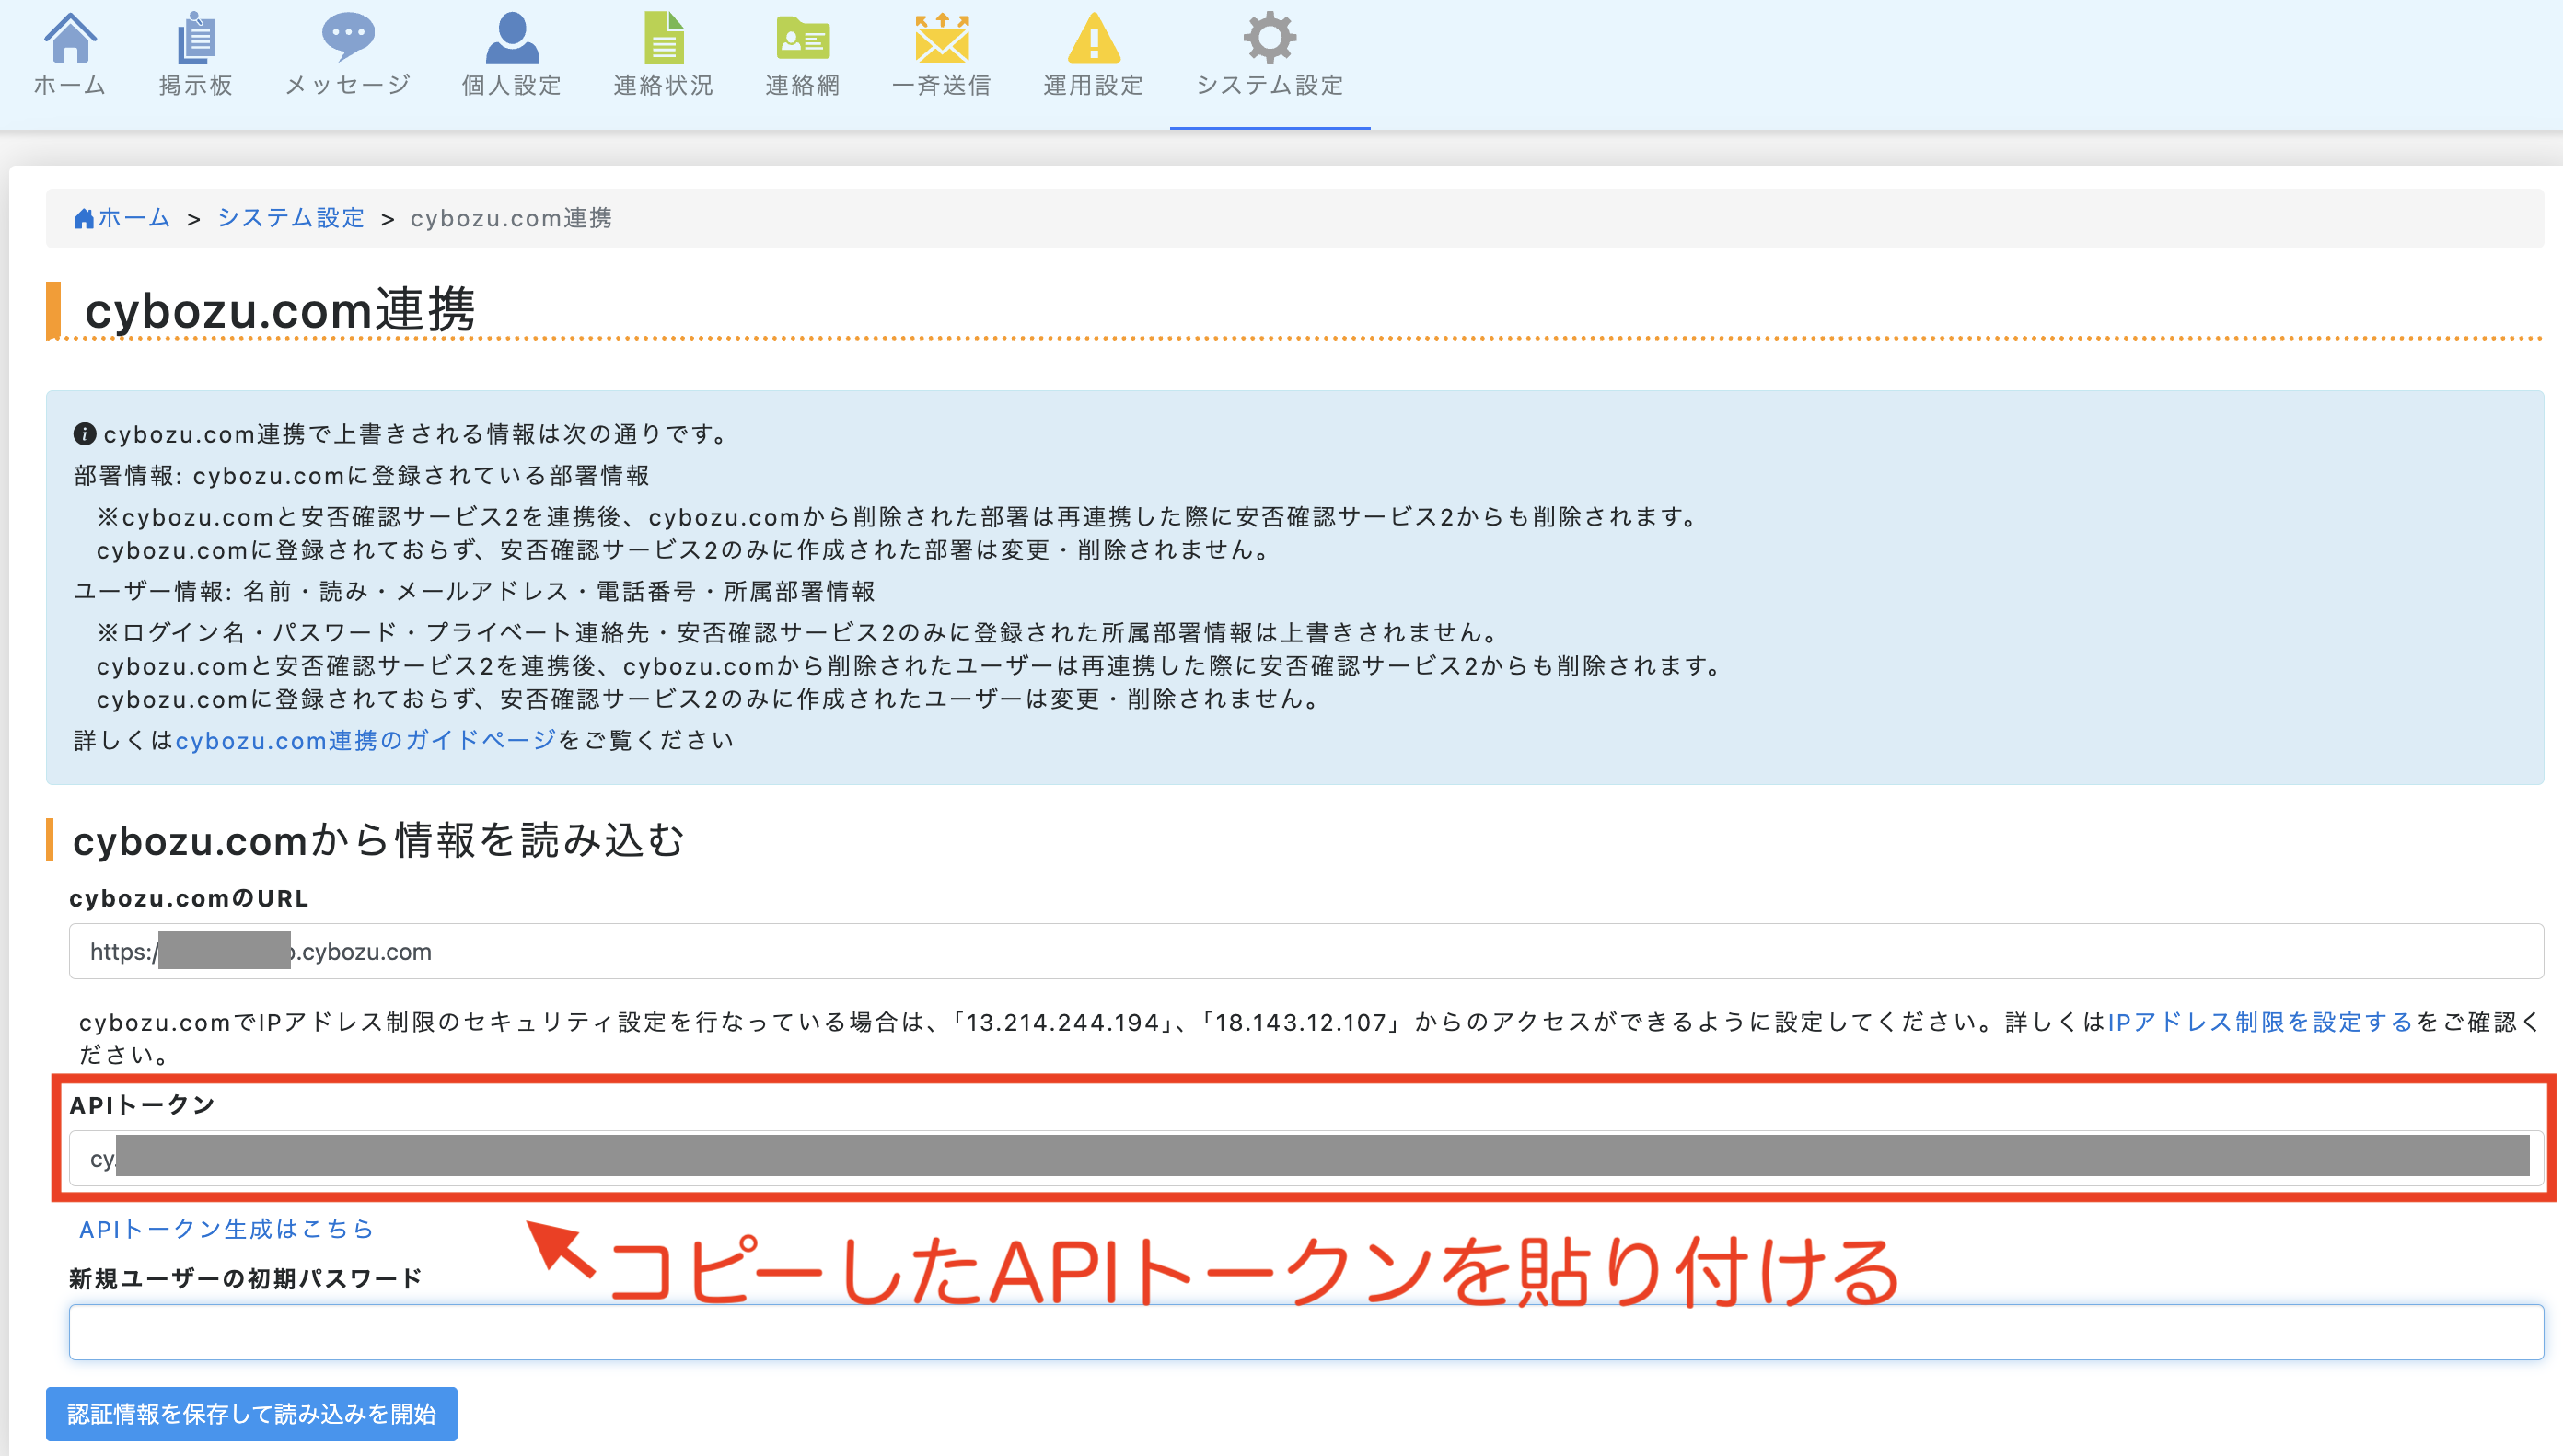Viewport: 2563px width, 1456px height.
Task: Select the 連絡網 label in top menu
Action: (x=803, y=86)
